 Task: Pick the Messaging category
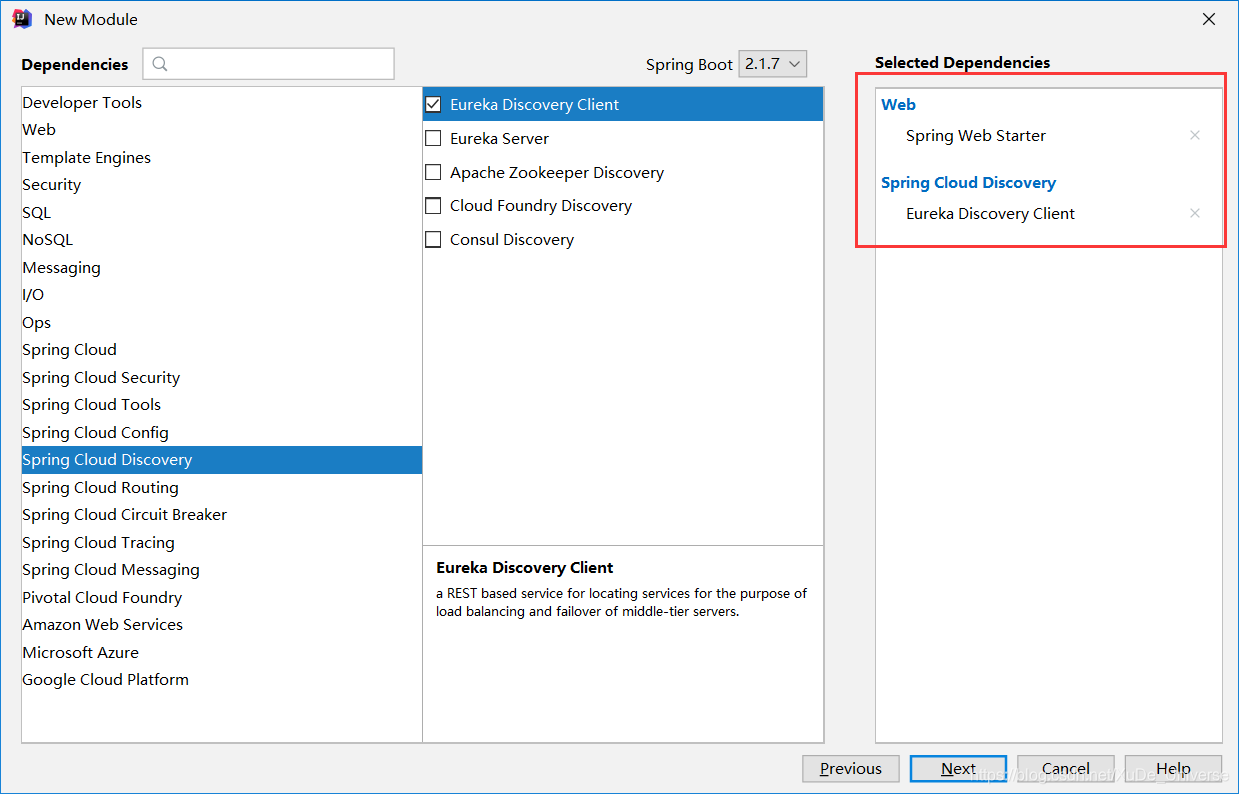click(222, 267)
